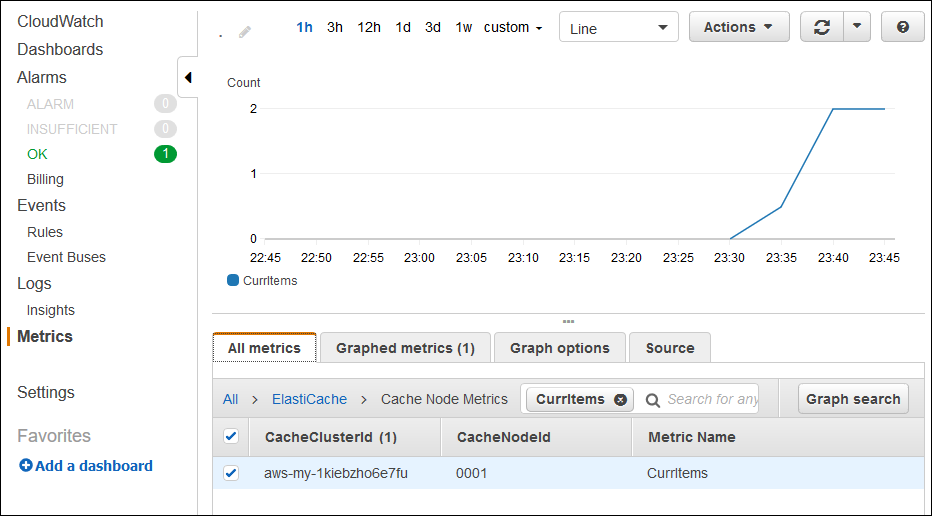
Task: Toggle the select-all header checkbox
Action: [231, 436]
